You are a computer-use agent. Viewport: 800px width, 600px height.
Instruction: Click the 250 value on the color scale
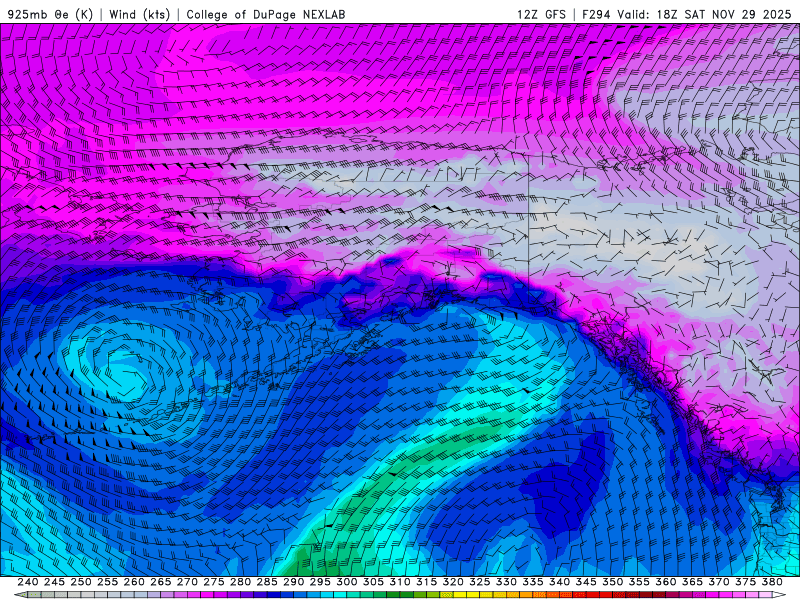click(x=81, y=582)
